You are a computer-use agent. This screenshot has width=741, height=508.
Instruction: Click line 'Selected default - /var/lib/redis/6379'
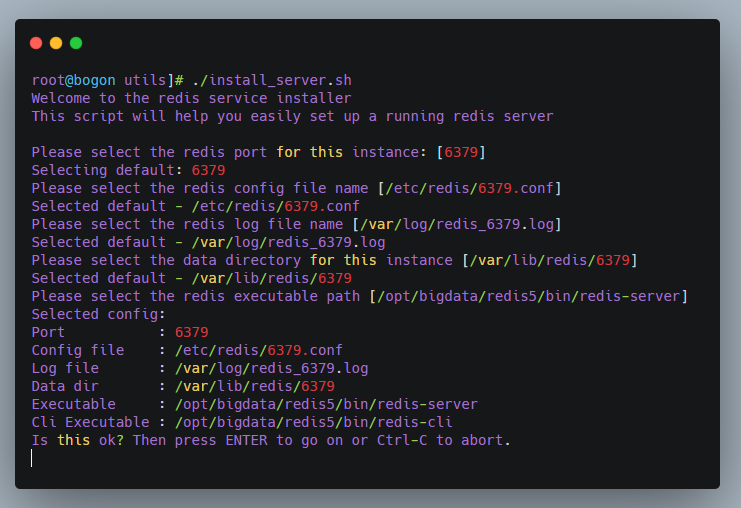point(191,278)
